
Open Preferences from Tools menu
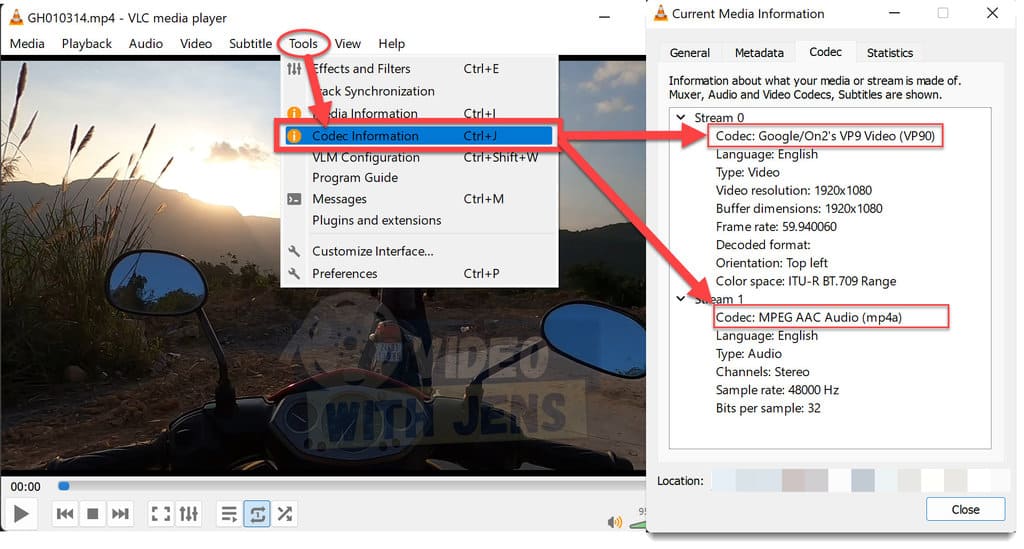point(421,274)
